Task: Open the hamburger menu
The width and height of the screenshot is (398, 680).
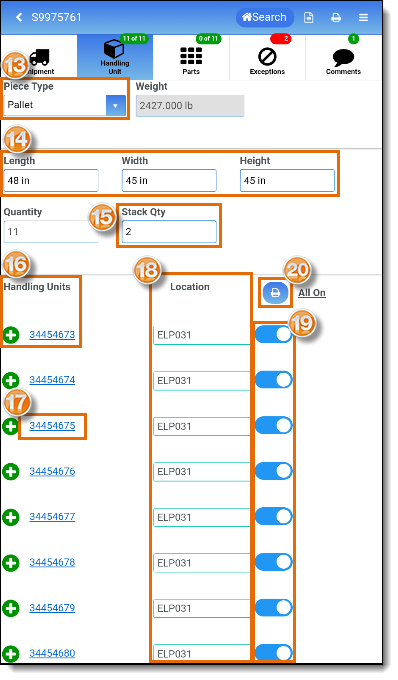Action: [x=363, y=17]
